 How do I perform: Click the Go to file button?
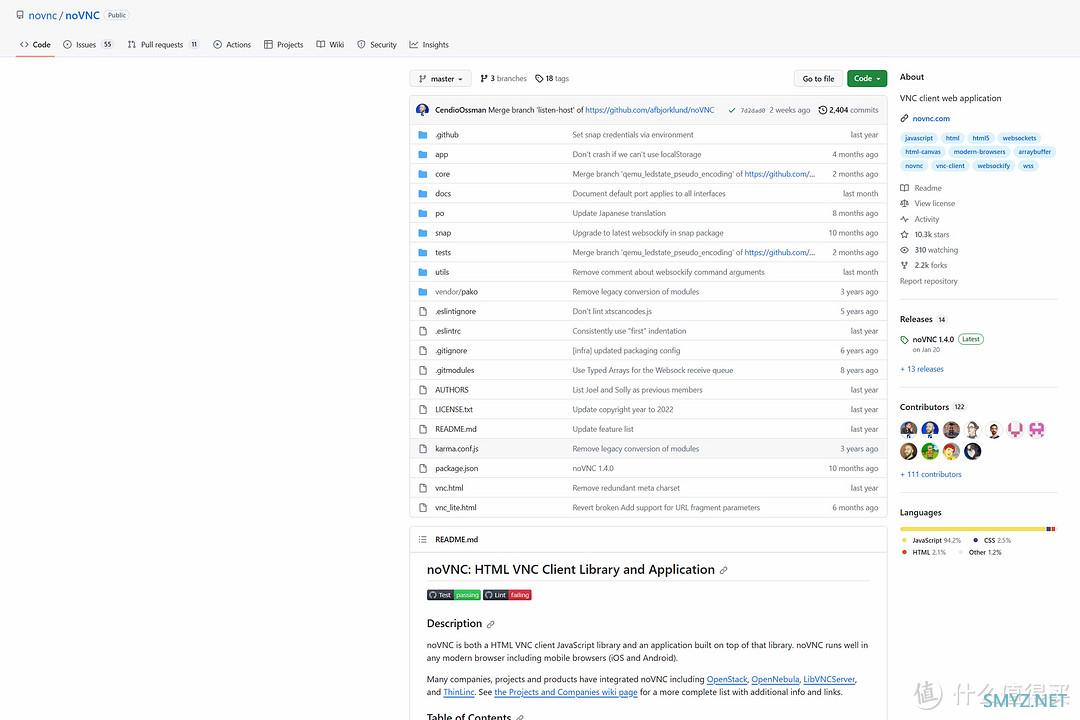coord(818,79)
